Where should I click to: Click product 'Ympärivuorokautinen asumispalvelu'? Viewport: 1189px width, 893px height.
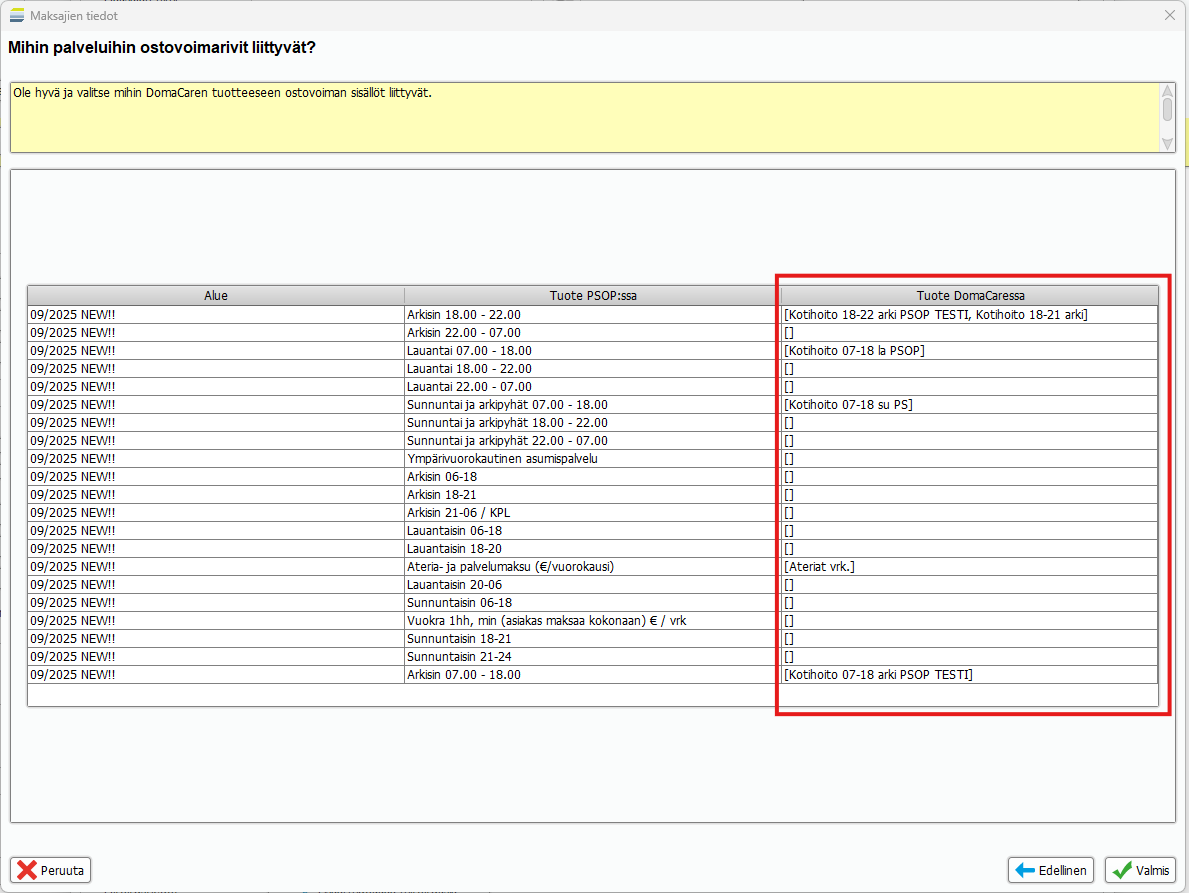[593, 459]
